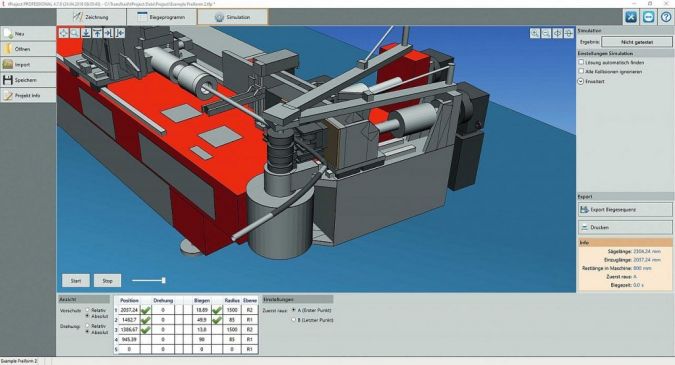
Task: Click the TeamViewer remote support icon
Action: pyautogui.click(x=648, y=17)
